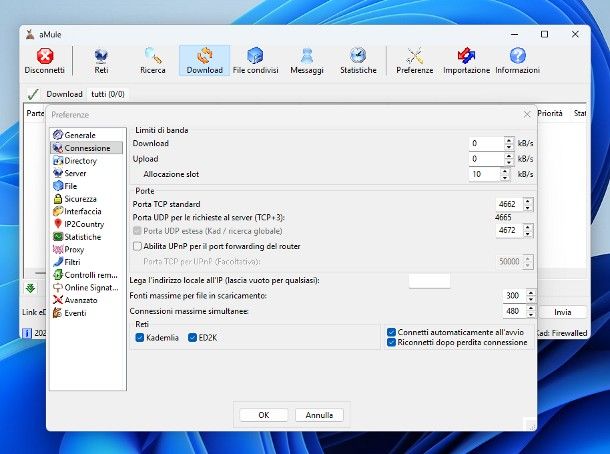Viewport: 610px width, 454px height.
Task: Maximize the aMule window
Action: pyautogui.click(x=545, y=34)
